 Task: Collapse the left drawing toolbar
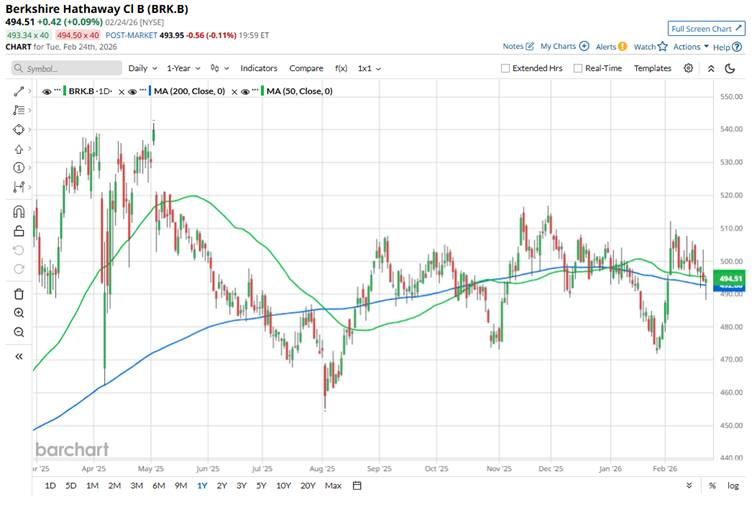point(19,356)
